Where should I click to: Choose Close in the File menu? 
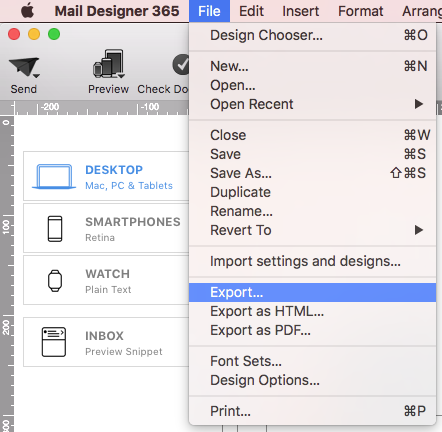click(x=312, y=135)
